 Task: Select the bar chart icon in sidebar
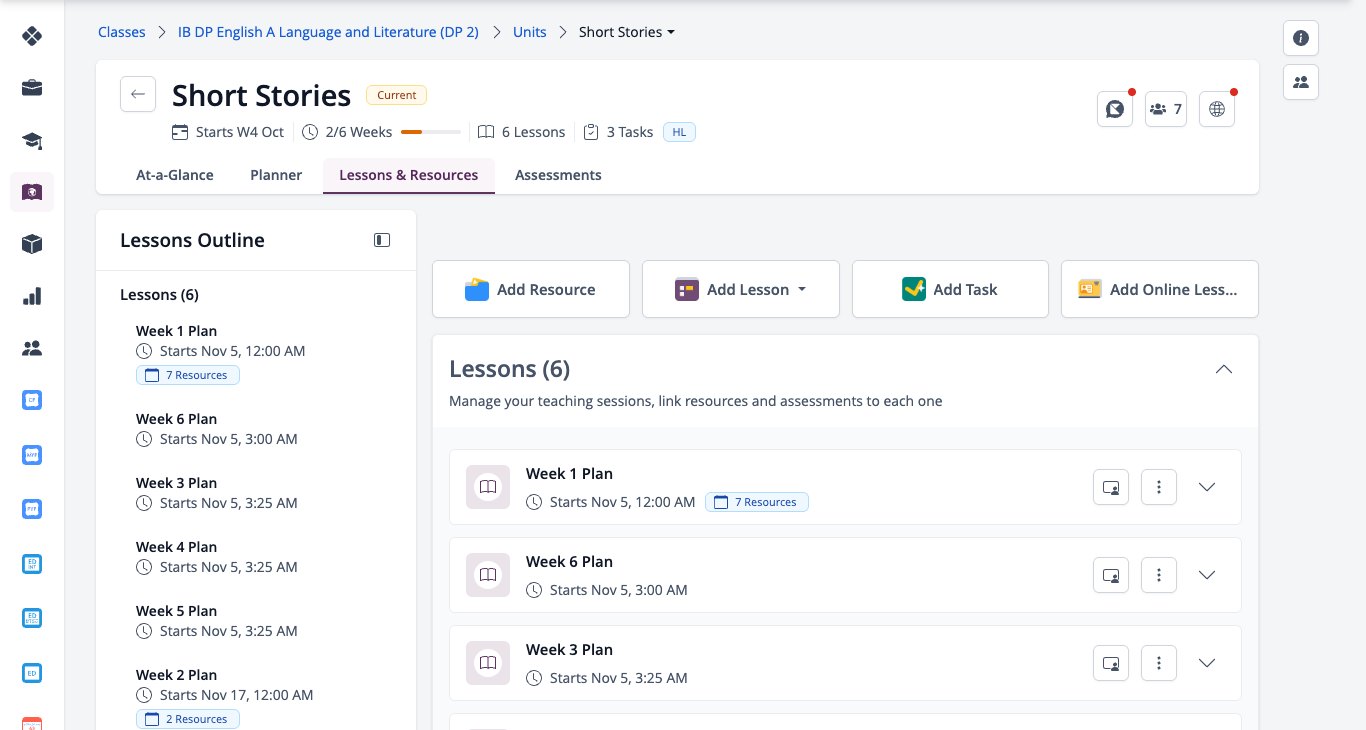point(32,296)
